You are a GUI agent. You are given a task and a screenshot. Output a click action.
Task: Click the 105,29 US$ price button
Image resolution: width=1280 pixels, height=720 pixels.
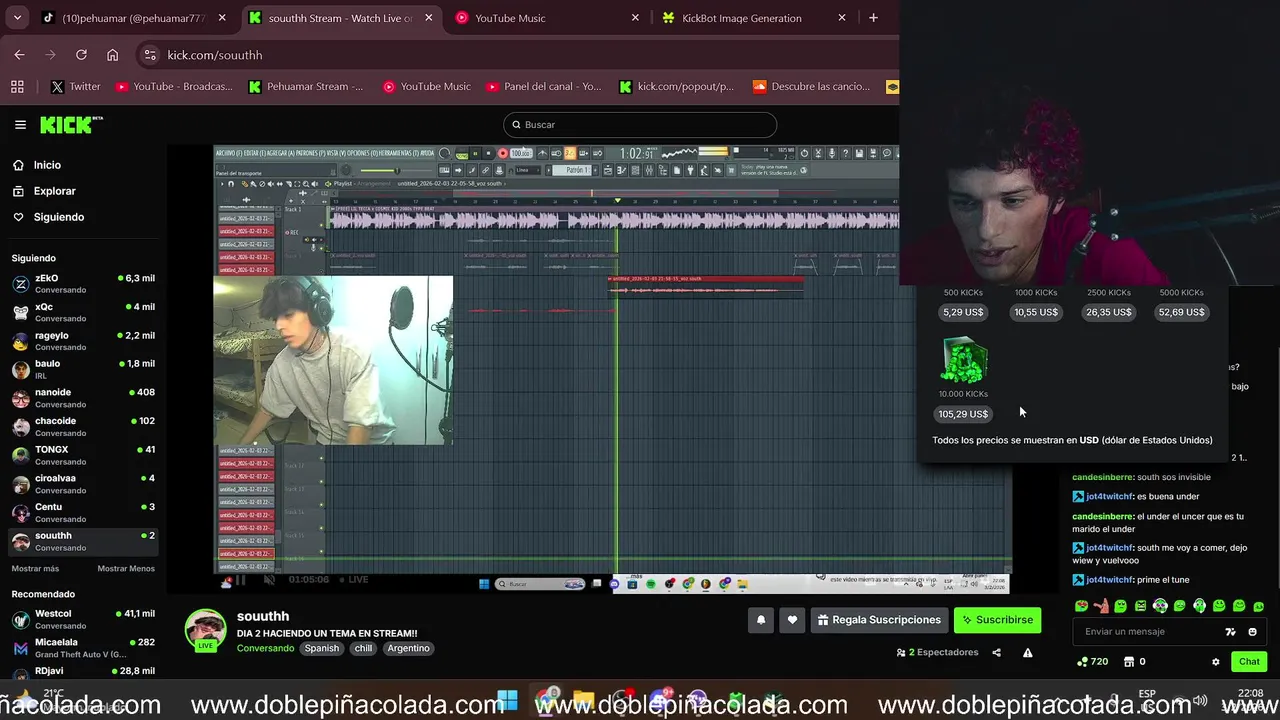point(963,414)
